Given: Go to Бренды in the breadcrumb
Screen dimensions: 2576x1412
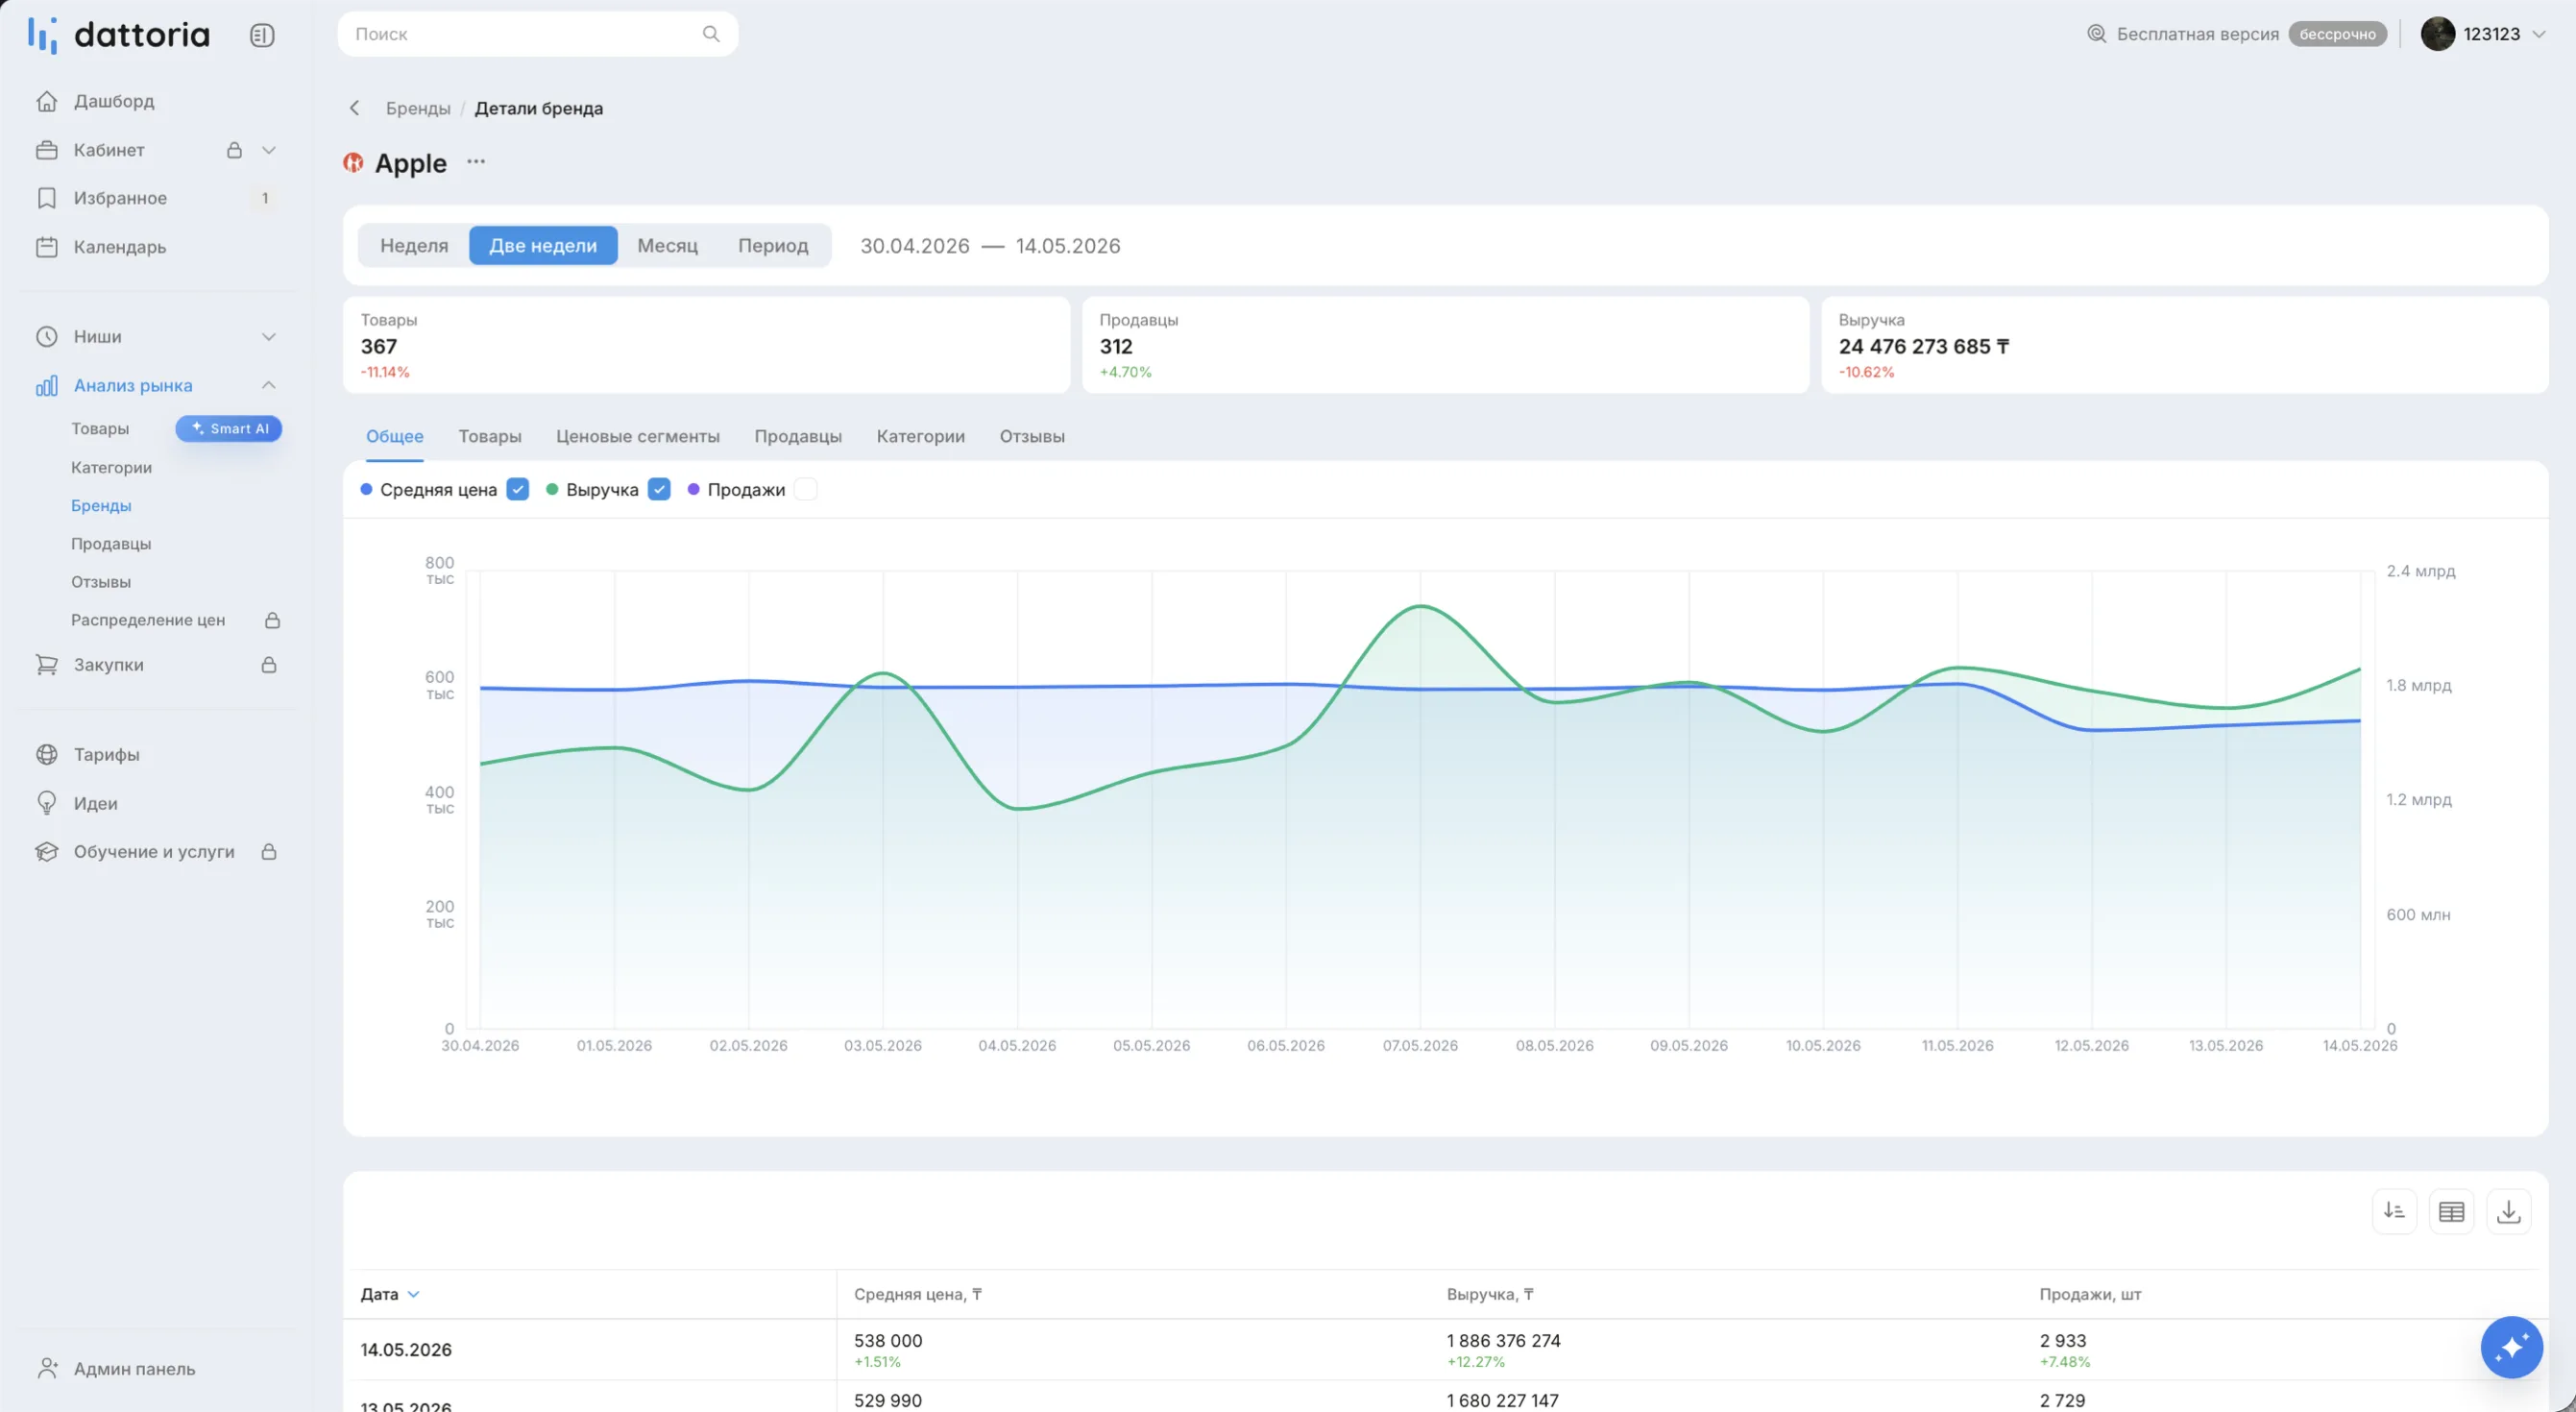Looking at the screenshot, I should (x=418, y=108).
